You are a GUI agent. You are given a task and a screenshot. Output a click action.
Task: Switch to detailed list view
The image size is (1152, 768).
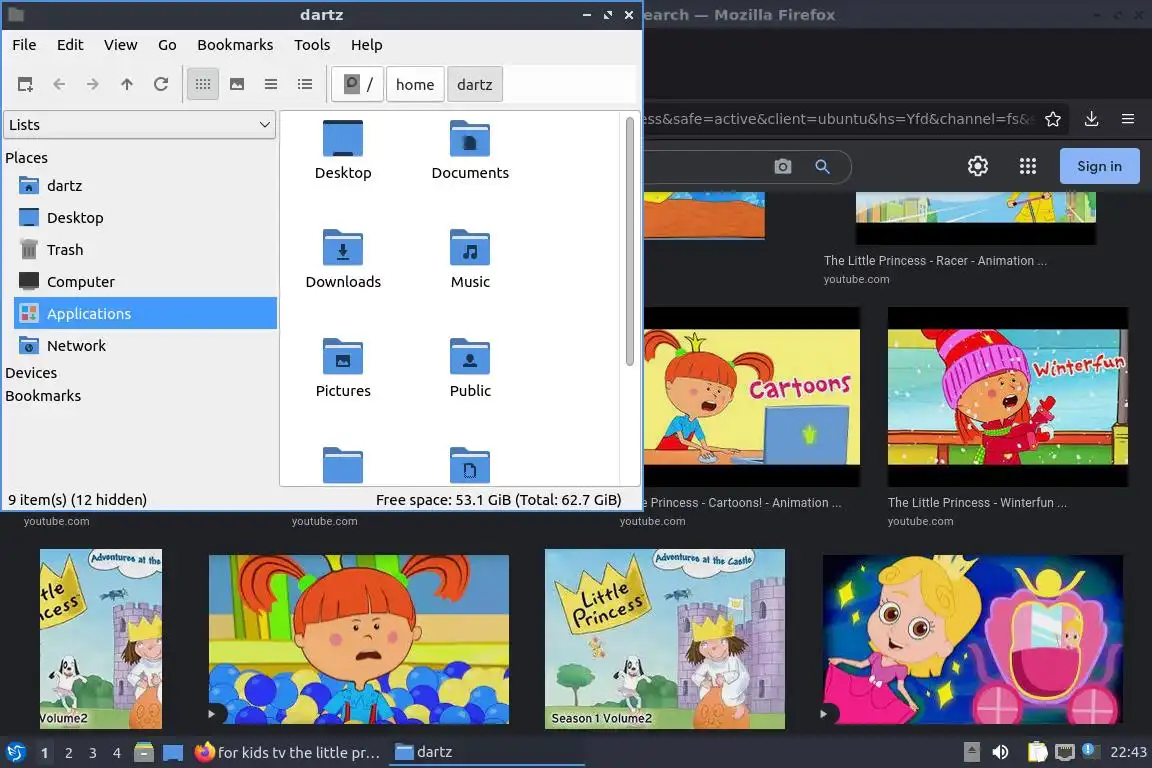click(x=305, y=85)
